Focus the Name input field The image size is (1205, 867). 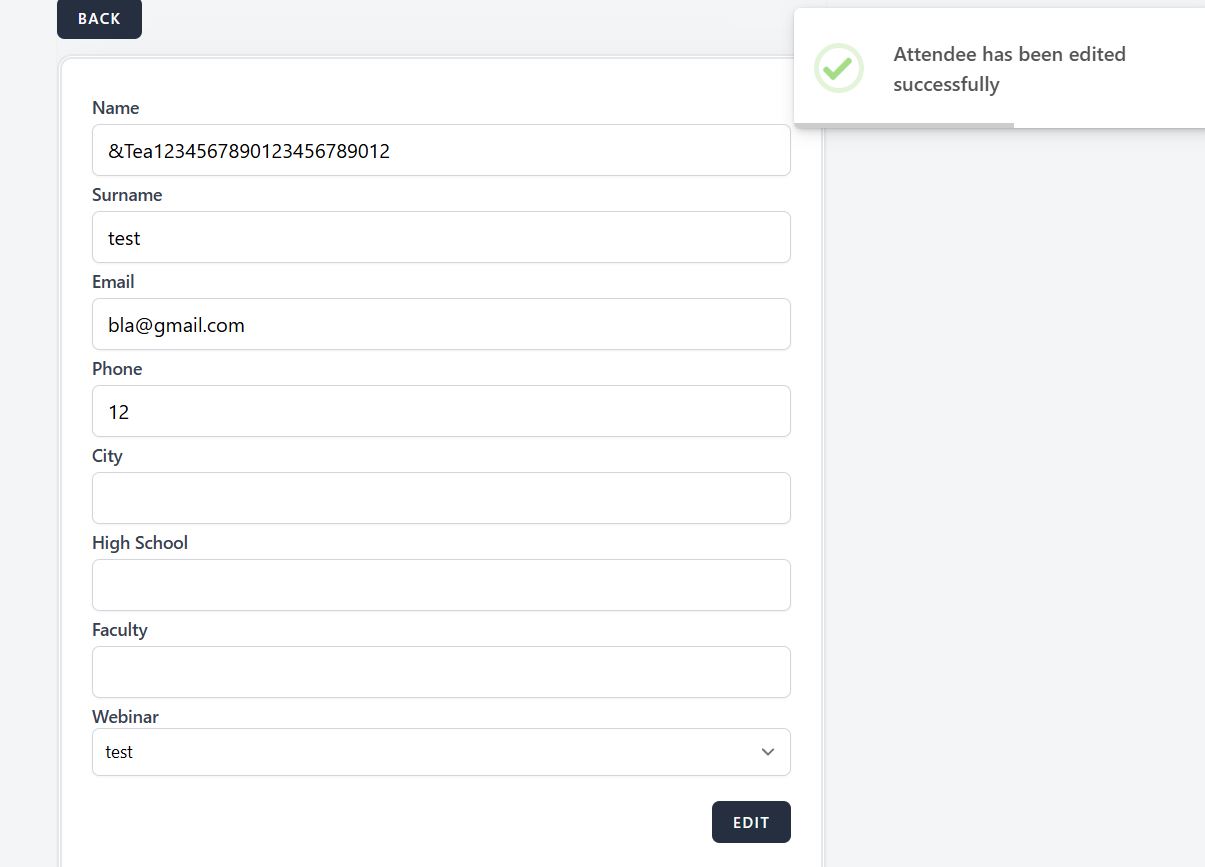[441, 151]
